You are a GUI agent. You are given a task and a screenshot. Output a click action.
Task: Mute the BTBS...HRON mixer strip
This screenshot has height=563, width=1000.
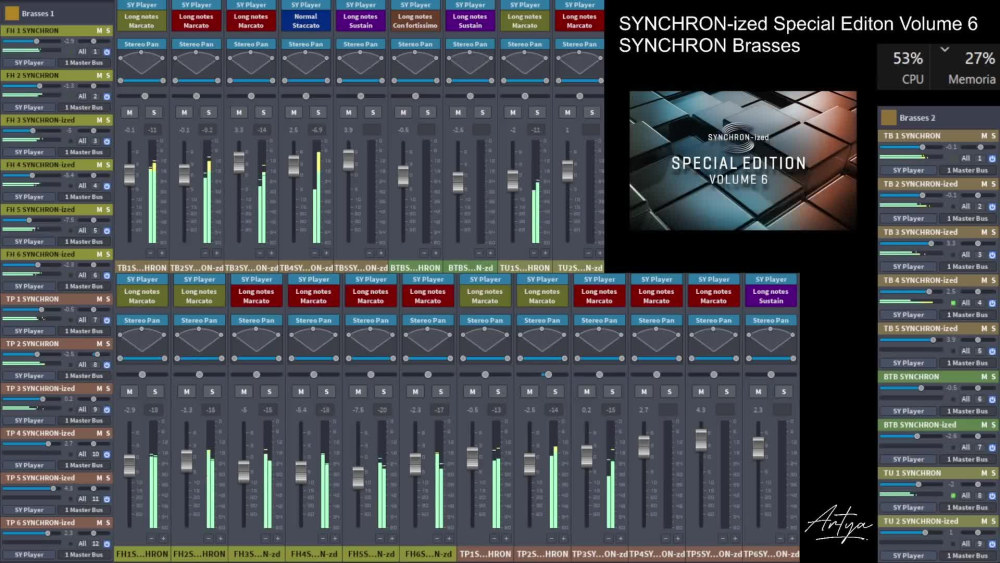(403, 112)
